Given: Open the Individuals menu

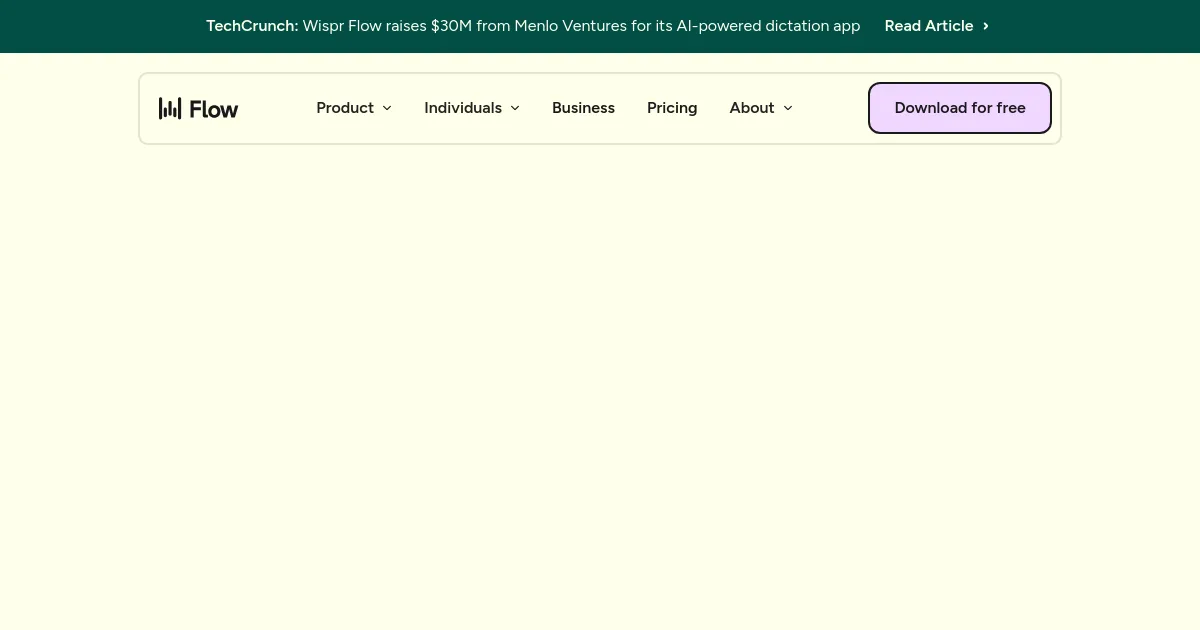Looking at the screenshot, I should pos(463,108).
